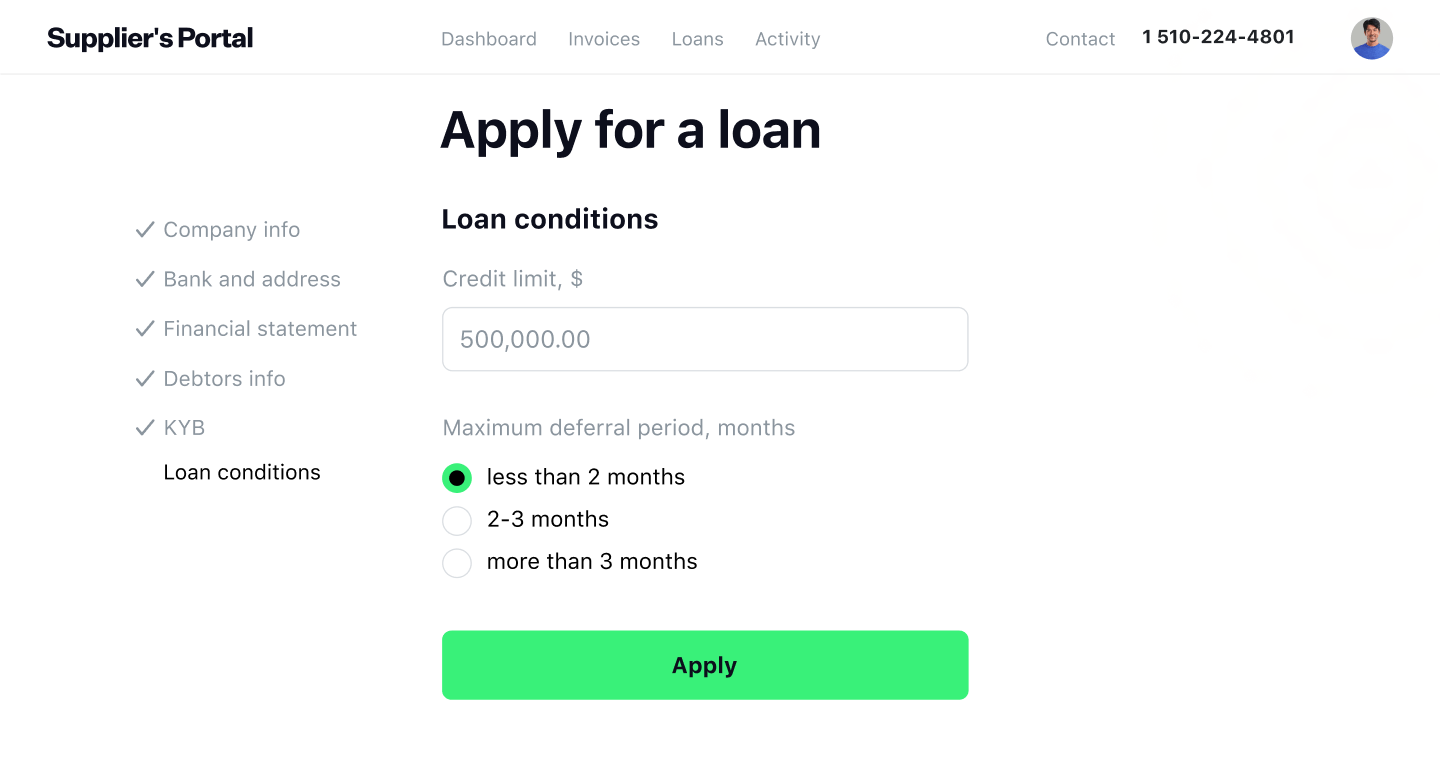Open the Contact link
The width and height of the screenshot is (1440, 774).
pyautogui.click(x=1080, y=38)
